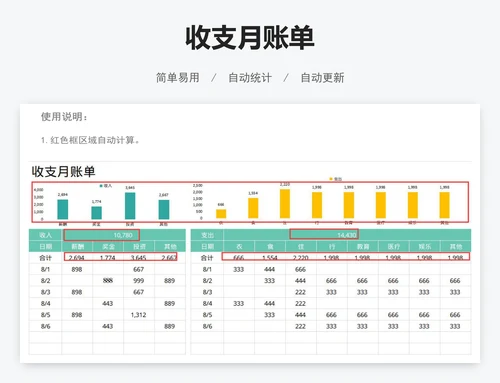Viewport: 500px width, 383px height.
Task: Click the 食 column header
Action: 270,247
